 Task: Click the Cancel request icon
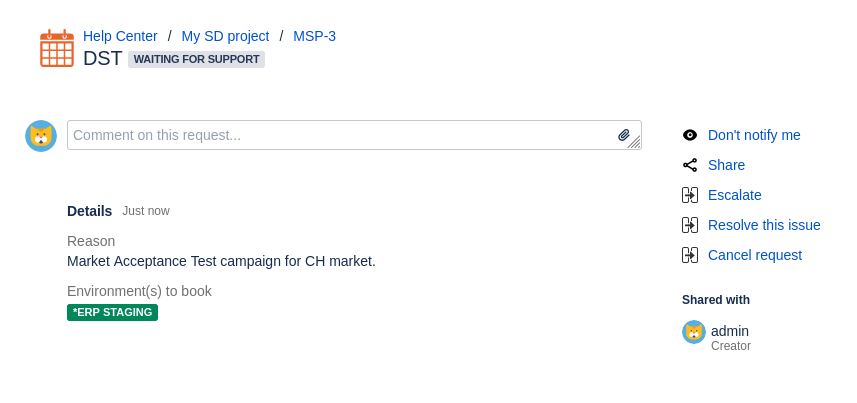pos(690,255)
